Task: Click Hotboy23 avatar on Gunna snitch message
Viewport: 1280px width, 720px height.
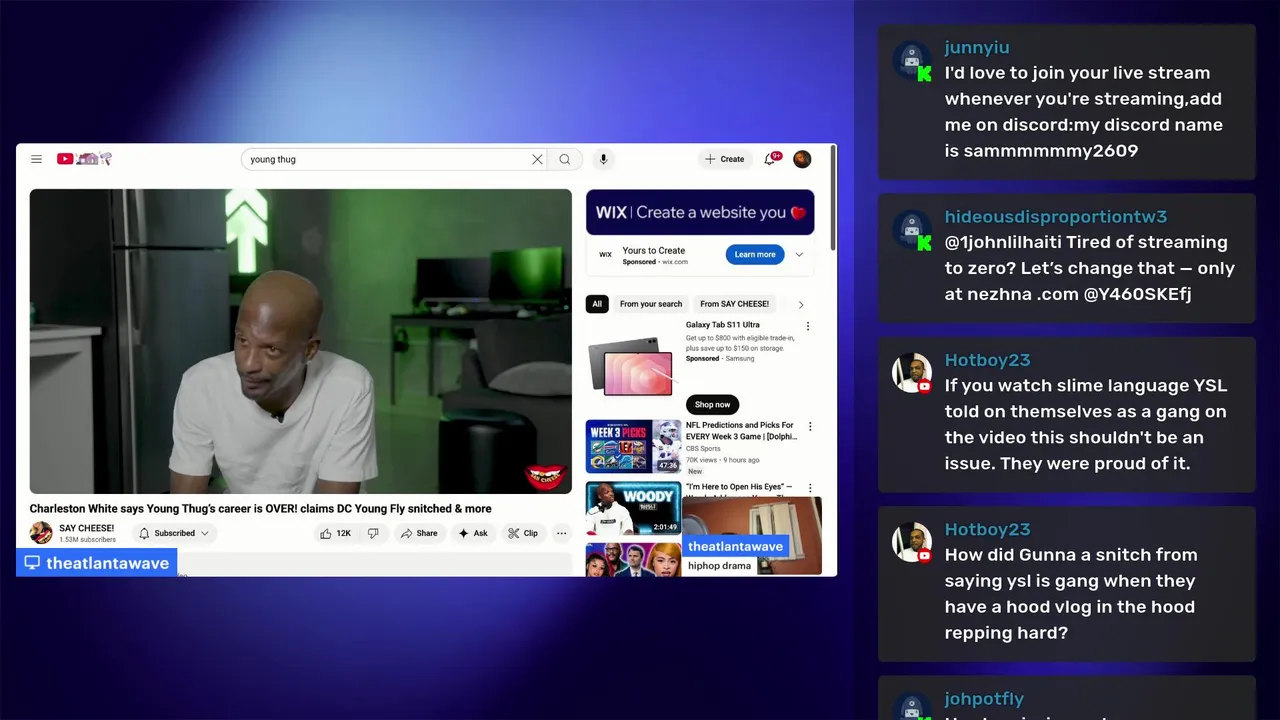Action: (x=912, y=542)
